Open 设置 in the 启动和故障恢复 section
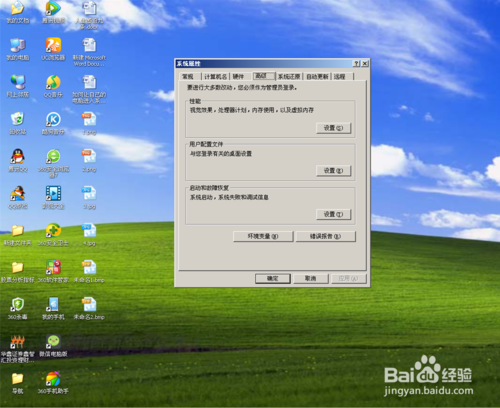The height and width of the screenshot is (408, 500). pyautogui.click(x=333, y=214)
